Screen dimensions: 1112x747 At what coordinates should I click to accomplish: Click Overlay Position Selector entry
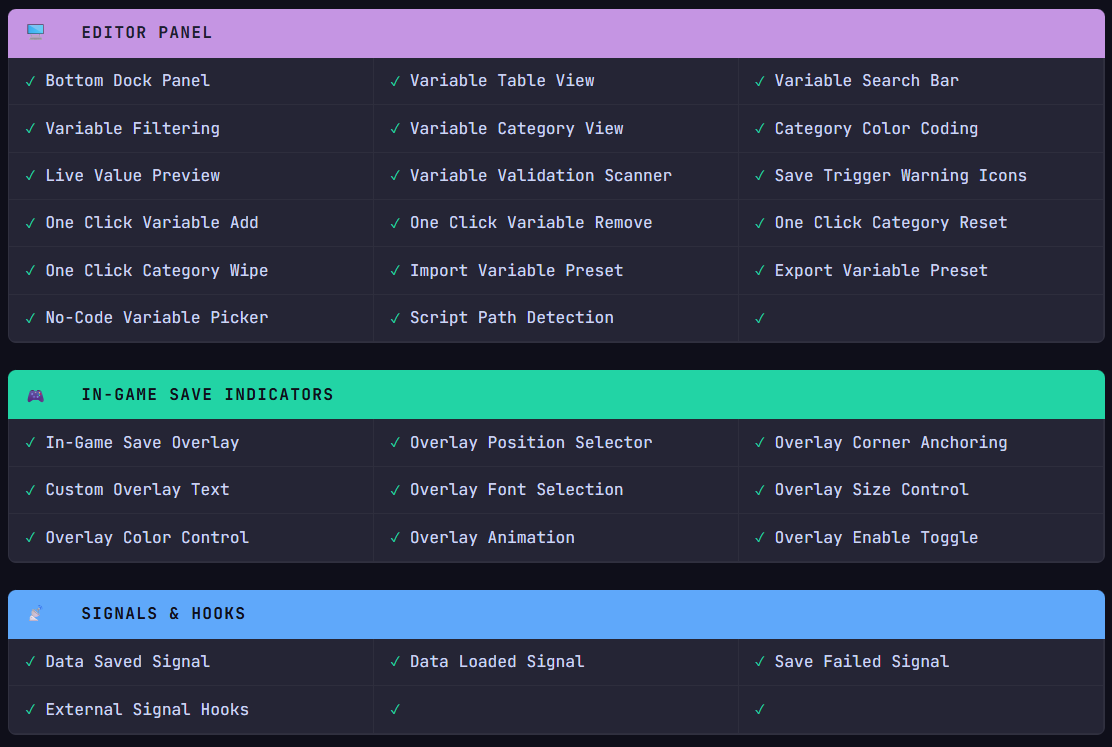pos(530,443)
